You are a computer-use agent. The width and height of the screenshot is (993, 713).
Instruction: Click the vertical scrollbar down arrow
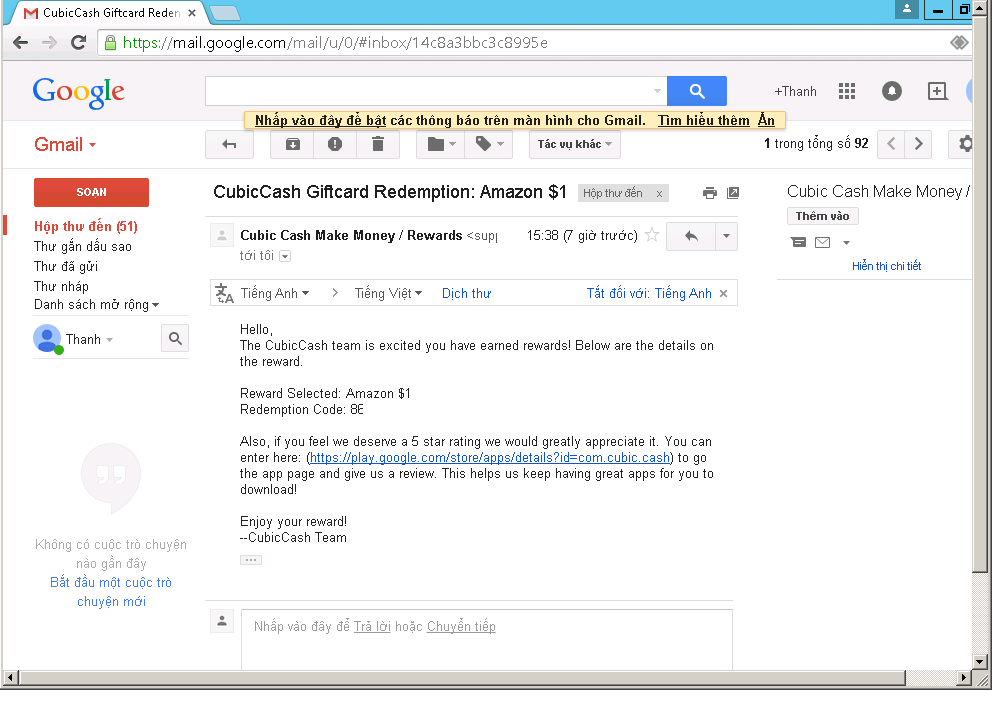point(980,661)
